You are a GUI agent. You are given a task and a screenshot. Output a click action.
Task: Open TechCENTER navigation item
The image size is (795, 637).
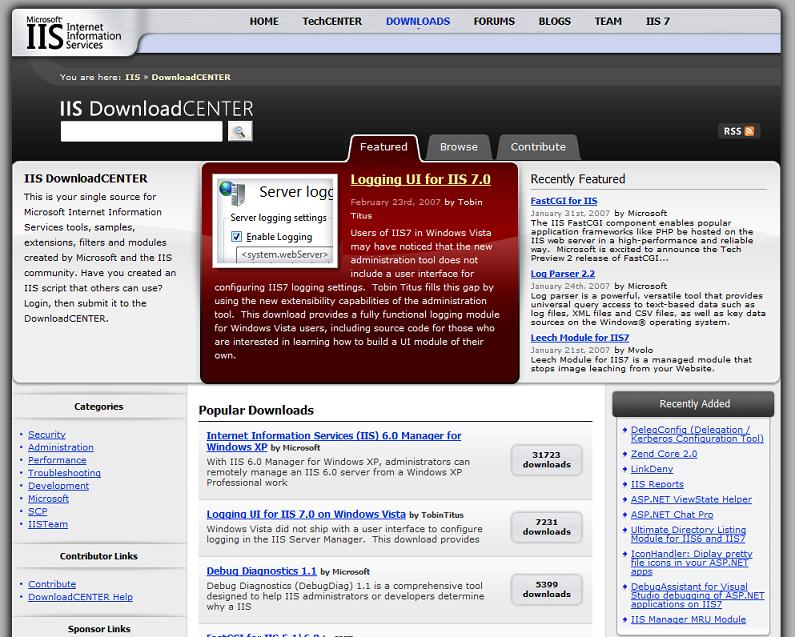coord(332,21)
